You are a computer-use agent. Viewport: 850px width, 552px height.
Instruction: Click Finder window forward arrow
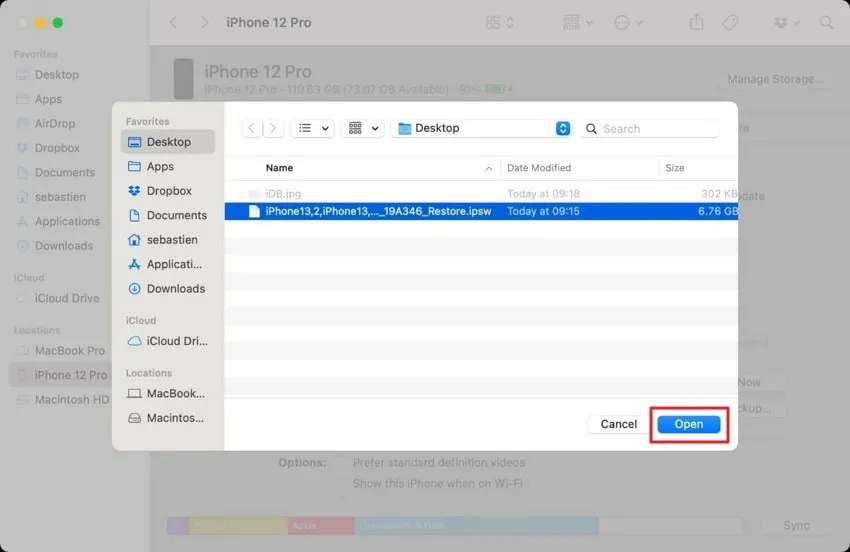click(204, 22)
